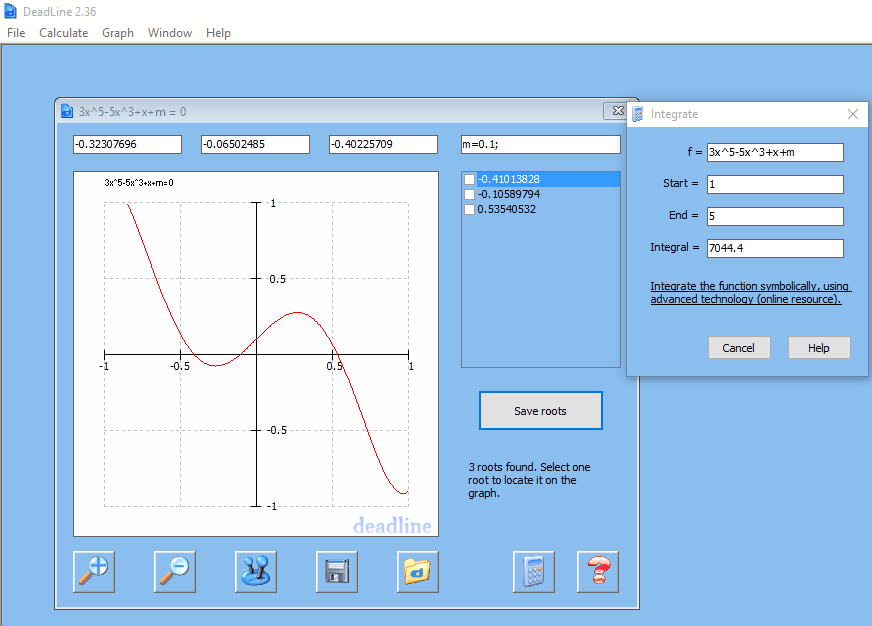The height and width of the screenshot is (626, 872).
Task: Click the zoom out magnifier icon
Action: tap(175, 572)
